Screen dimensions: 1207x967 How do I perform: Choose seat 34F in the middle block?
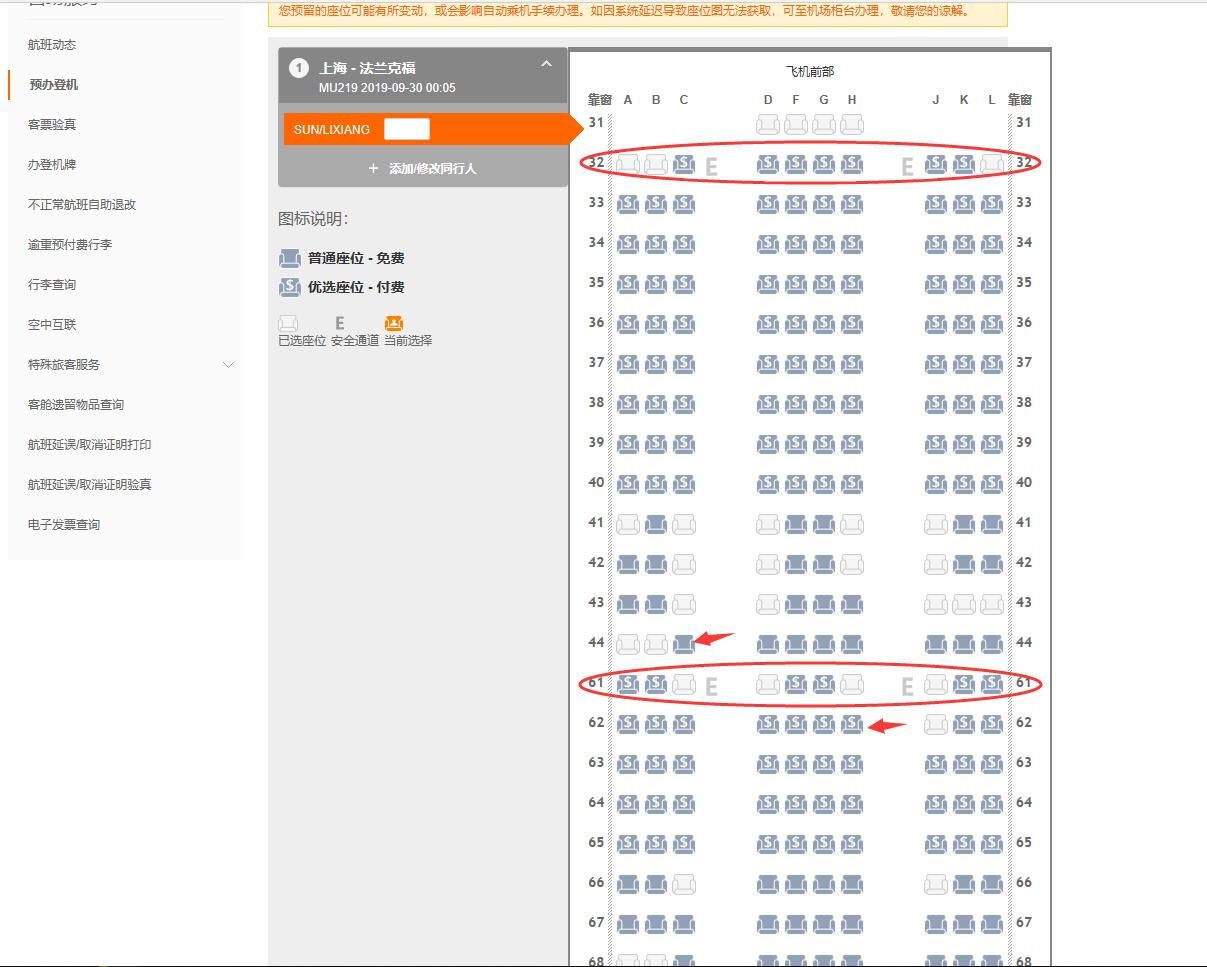tap(796, 244)
